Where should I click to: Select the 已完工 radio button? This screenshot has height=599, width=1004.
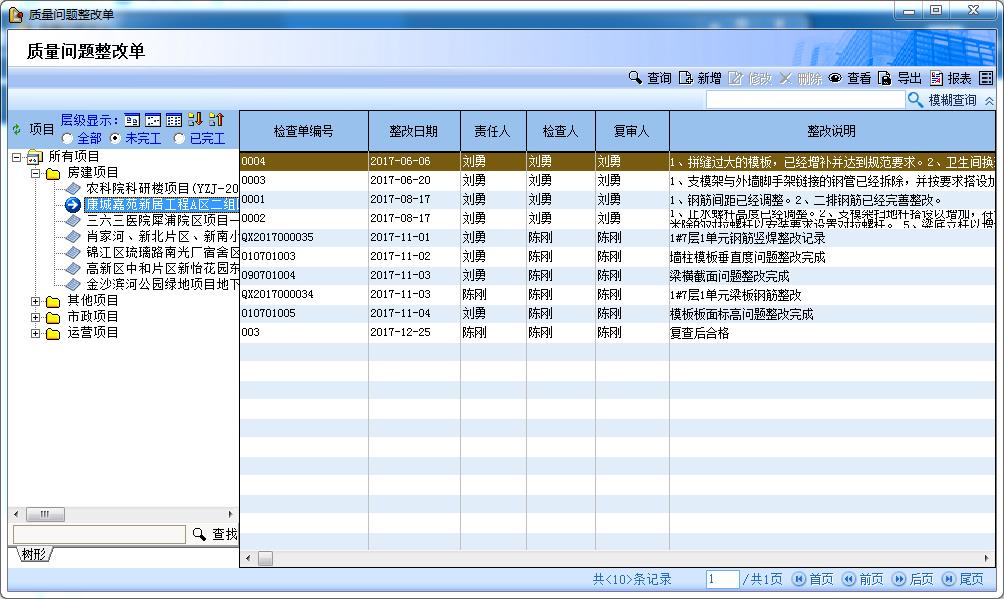pos(180,138)
